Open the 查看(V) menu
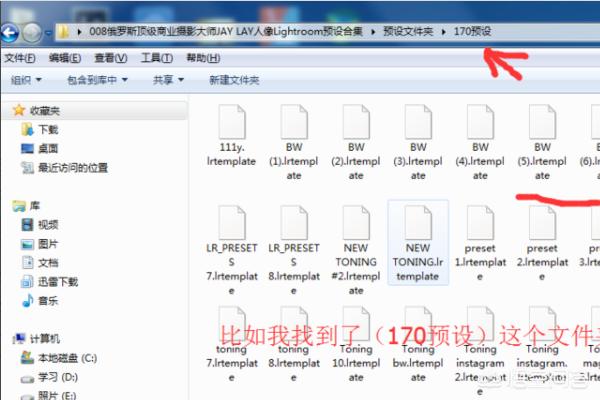This screenshot has width=600, height=400. [111, 58]
